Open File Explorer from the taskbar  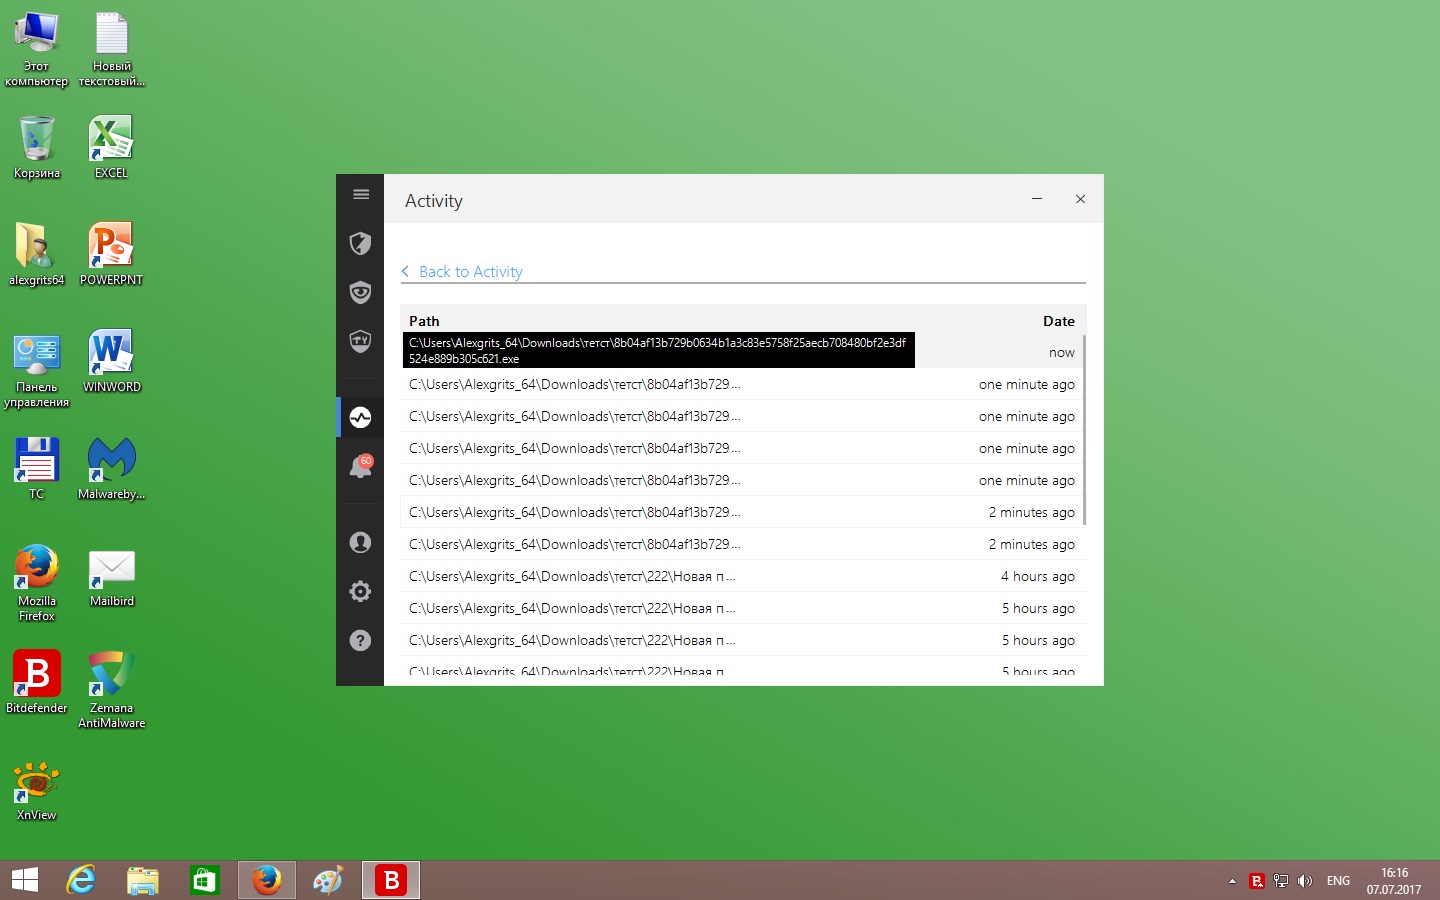[143, 880]
